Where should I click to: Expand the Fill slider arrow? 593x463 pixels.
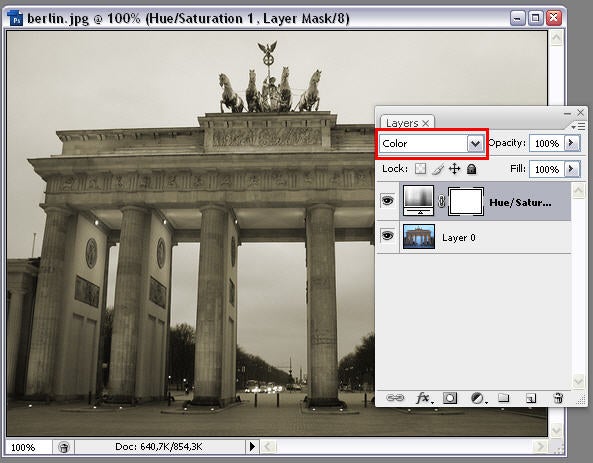(x=572, y=169)
